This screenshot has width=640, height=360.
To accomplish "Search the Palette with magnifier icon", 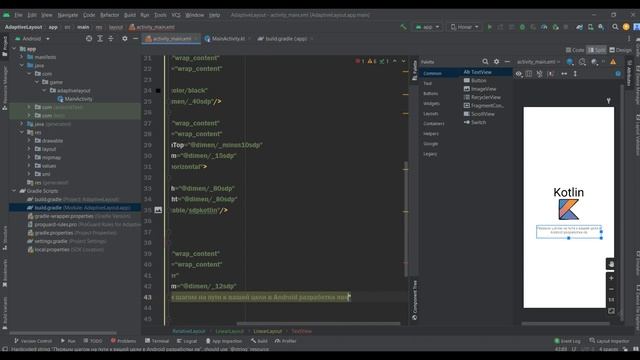I will point(485,62).
